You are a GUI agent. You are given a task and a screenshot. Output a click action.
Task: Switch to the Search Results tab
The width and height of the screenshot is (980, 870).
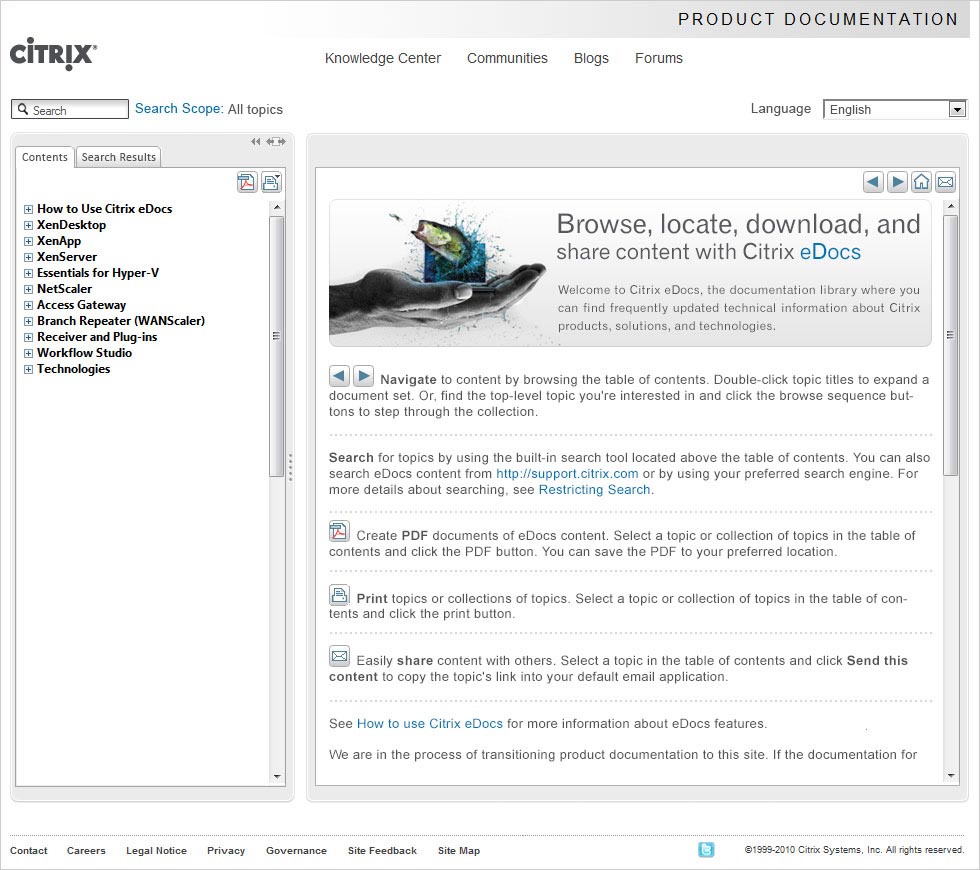118,157
